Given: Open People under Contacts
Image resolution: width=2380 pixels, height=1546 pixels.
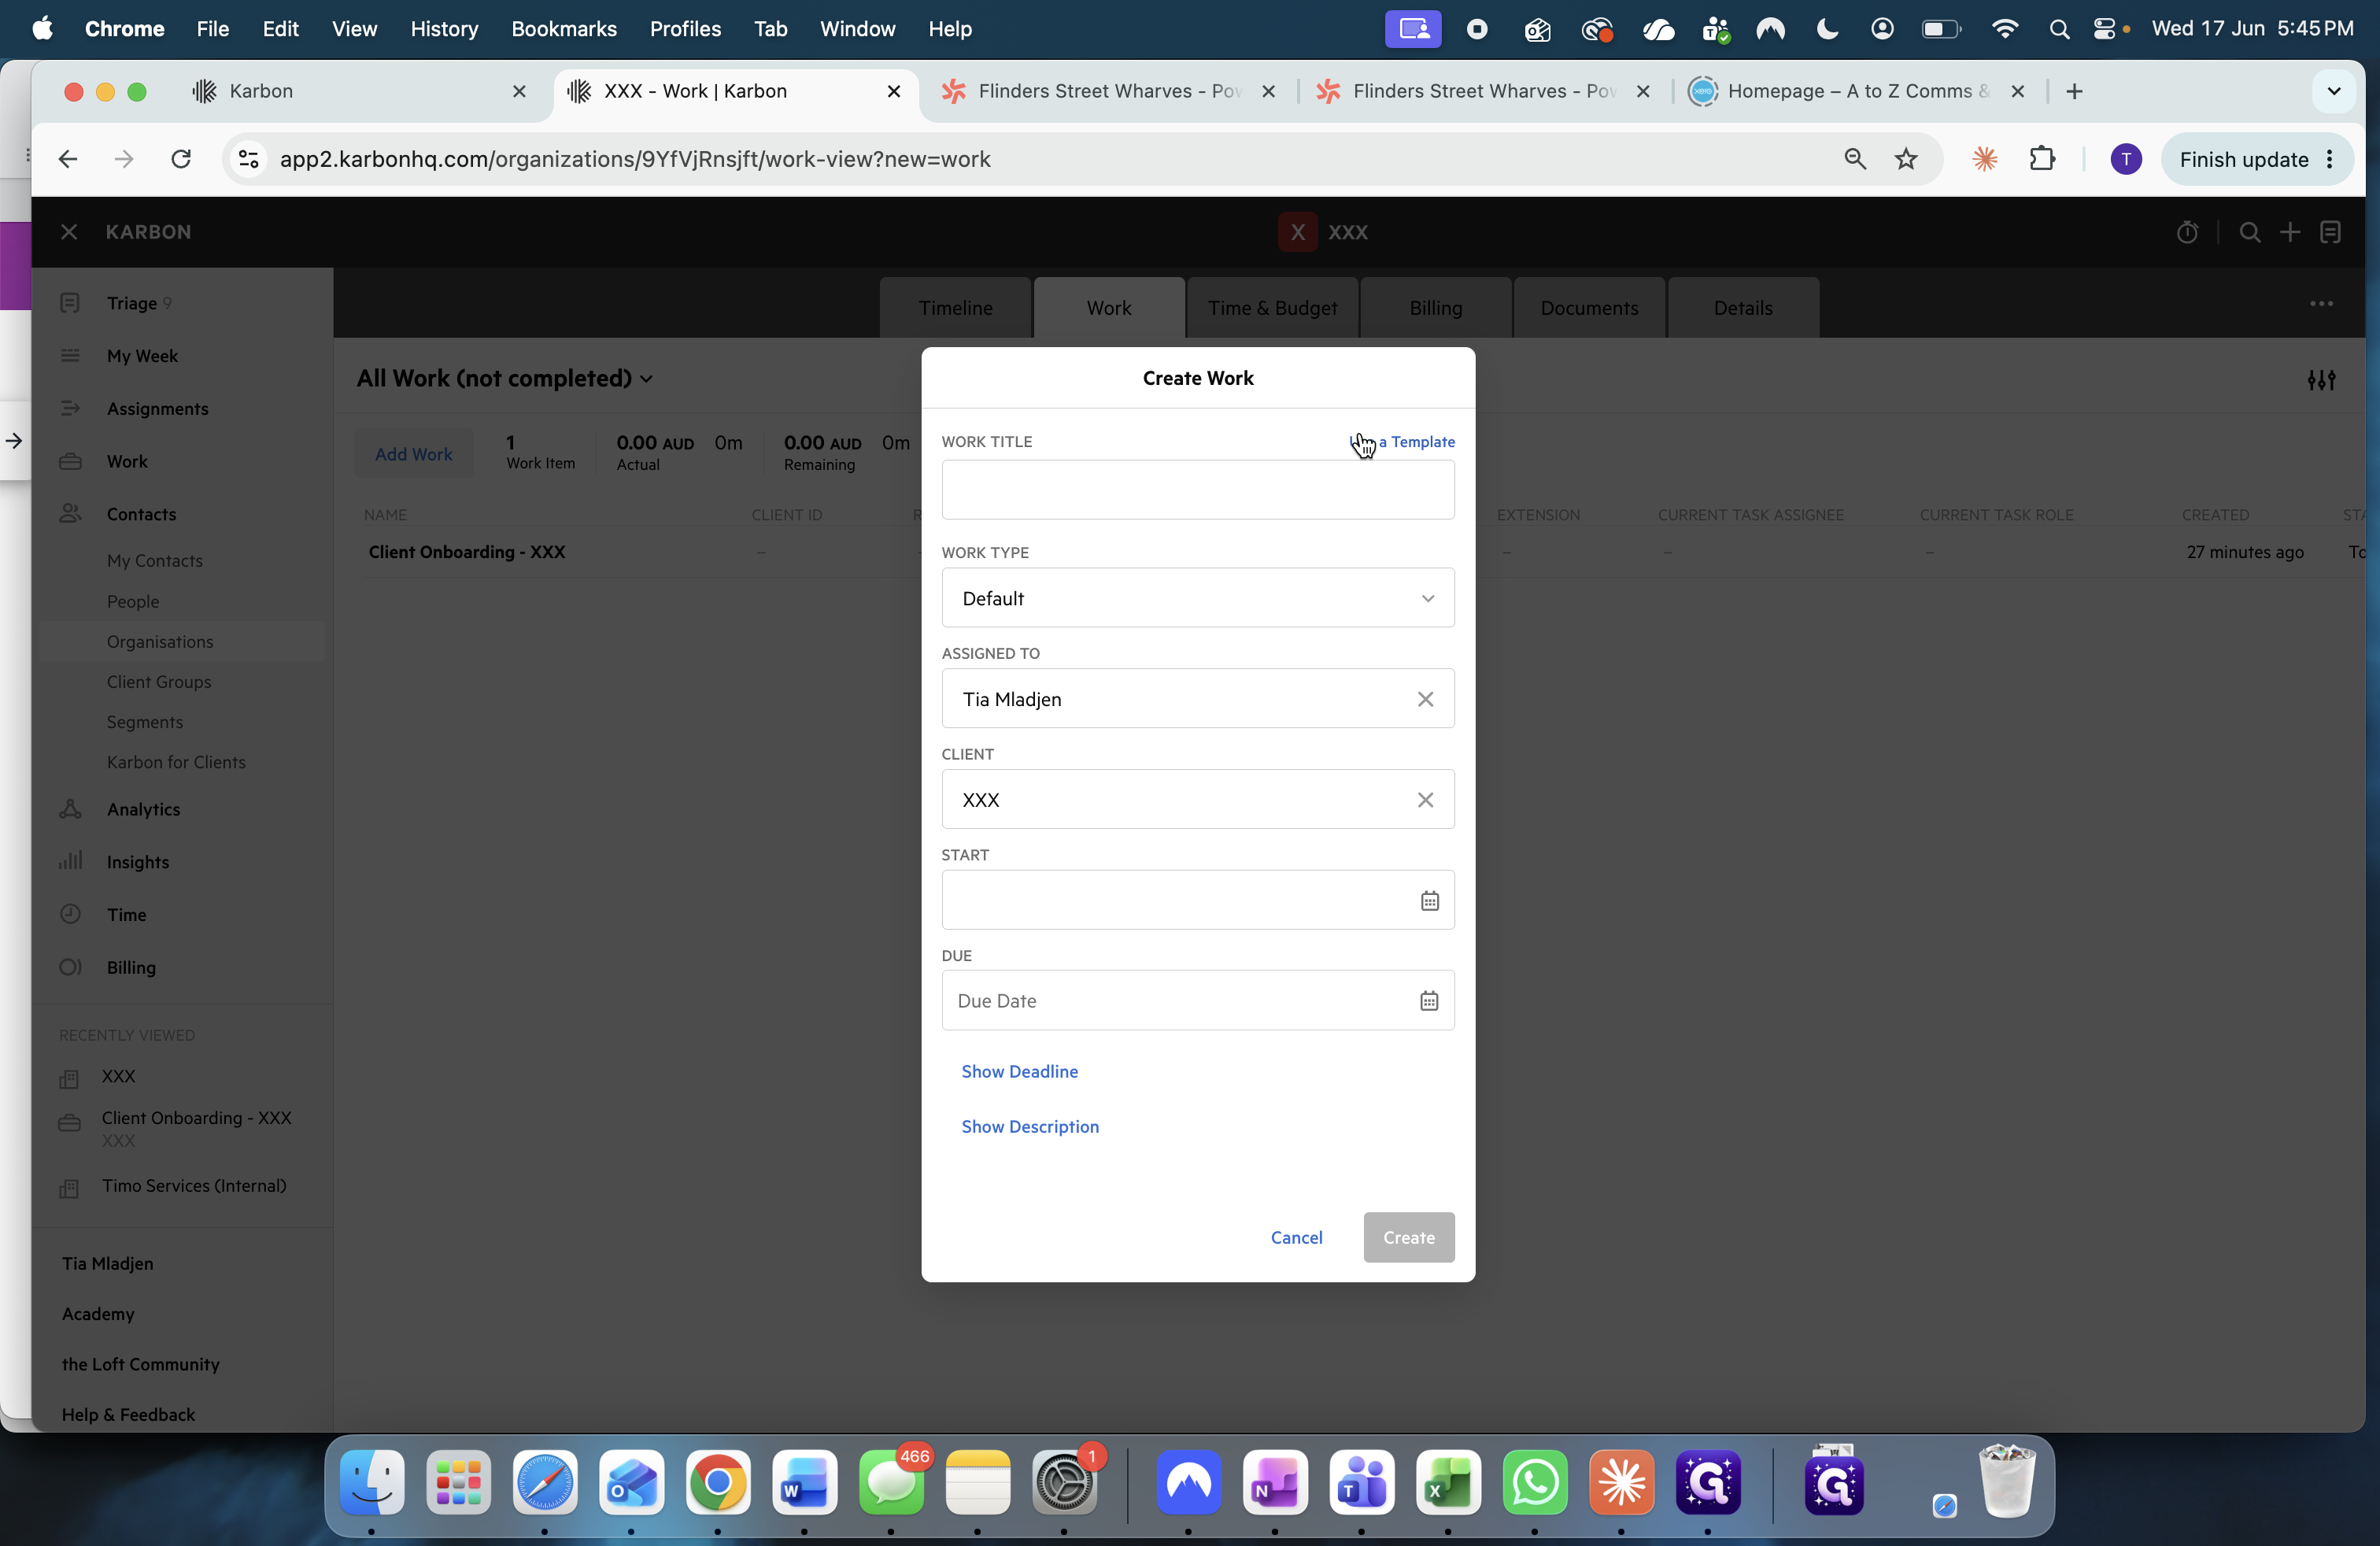Looking at the screenshot, I should [133, 602].
